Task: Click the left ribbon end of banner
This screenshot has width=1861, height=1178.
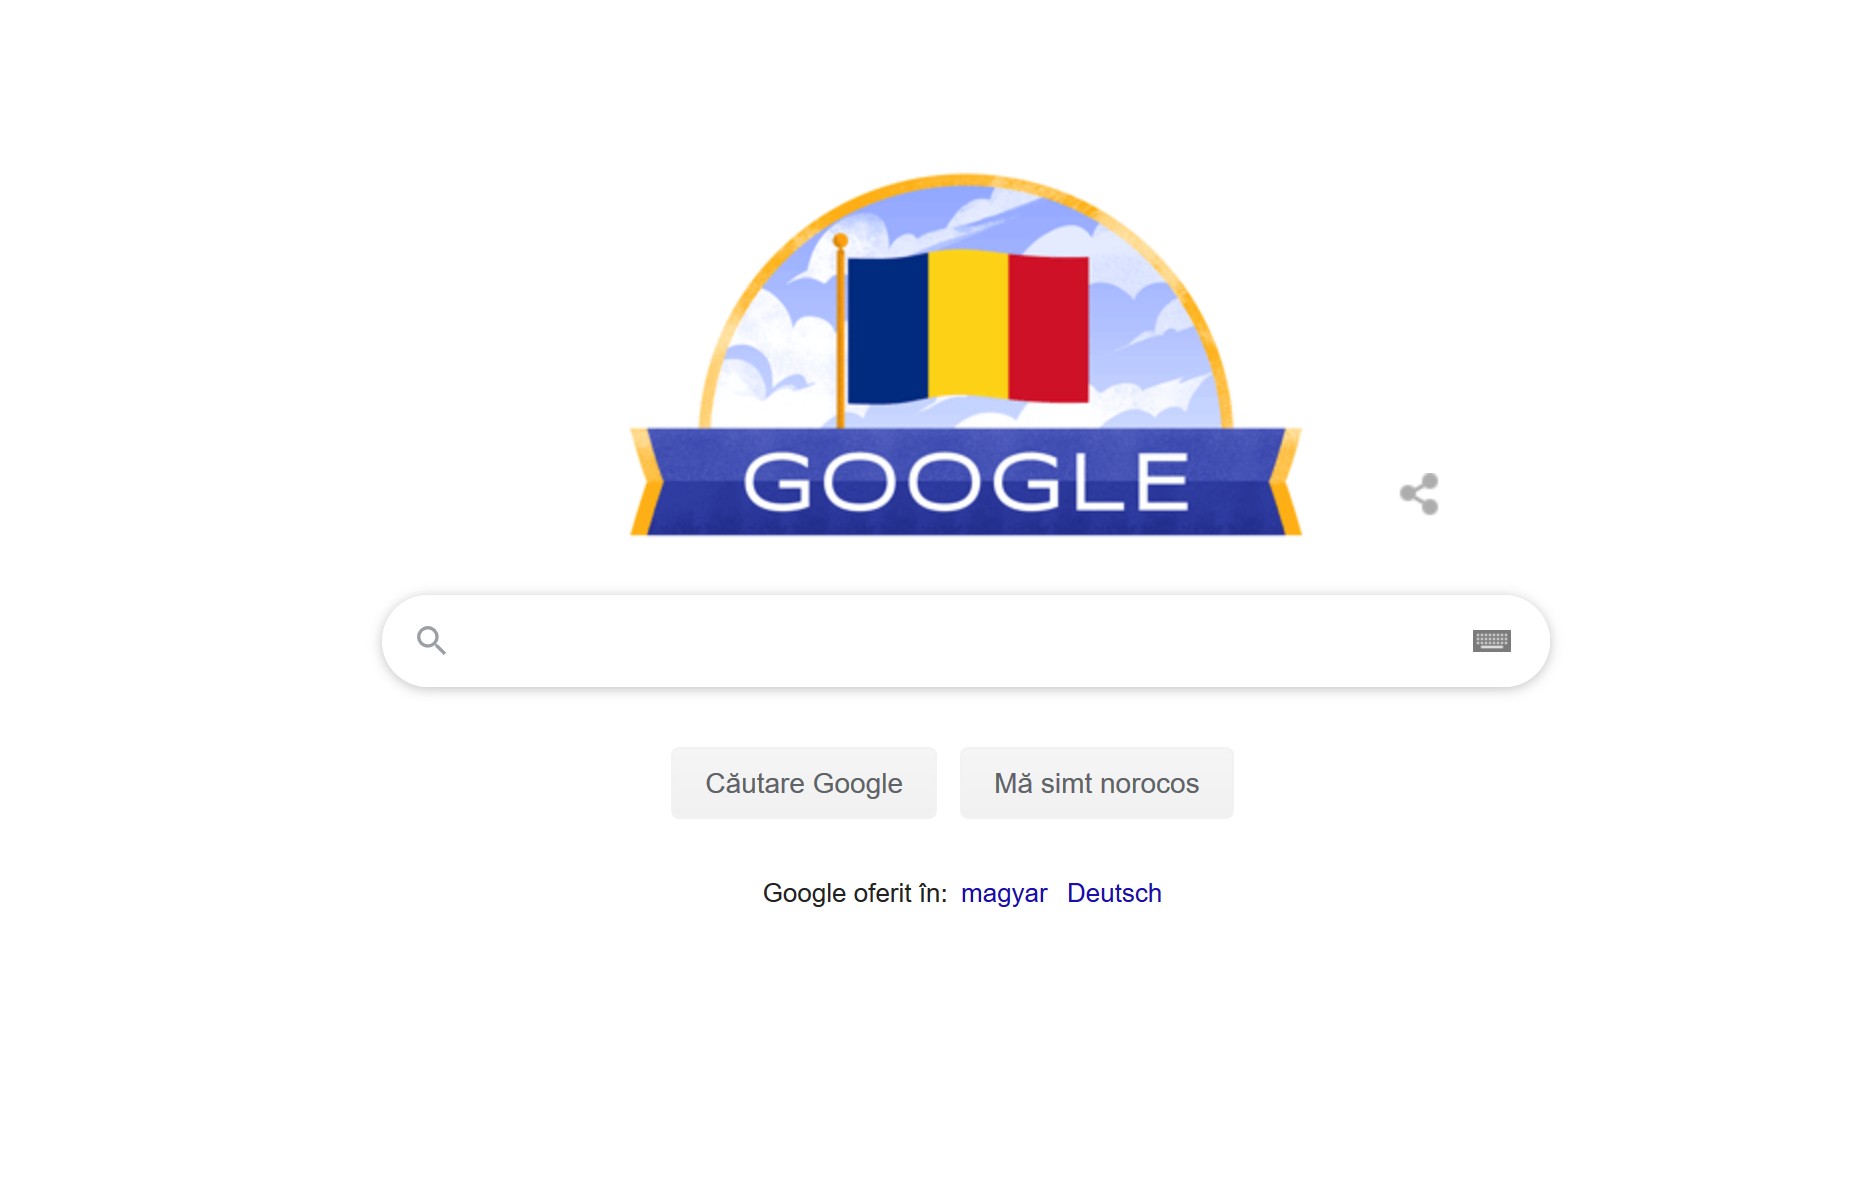Action: click(646, 482)
